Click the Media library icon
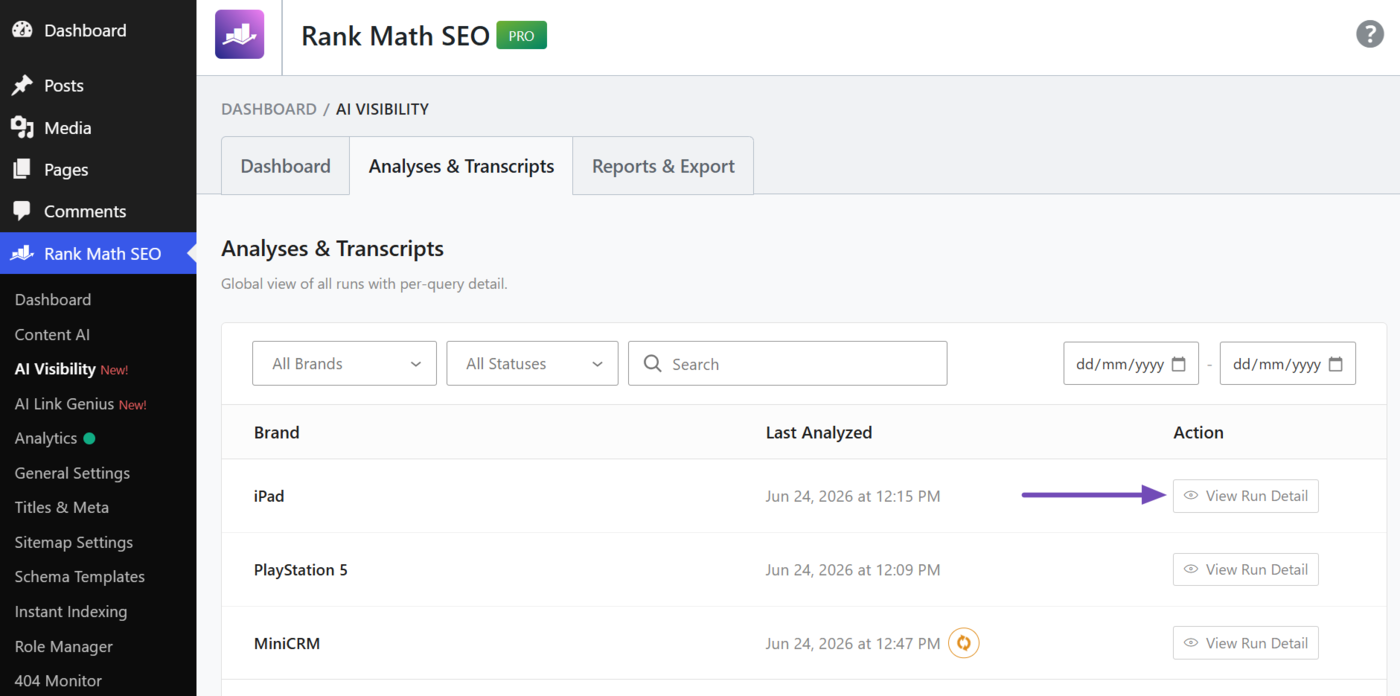 (x=22, y=128)
